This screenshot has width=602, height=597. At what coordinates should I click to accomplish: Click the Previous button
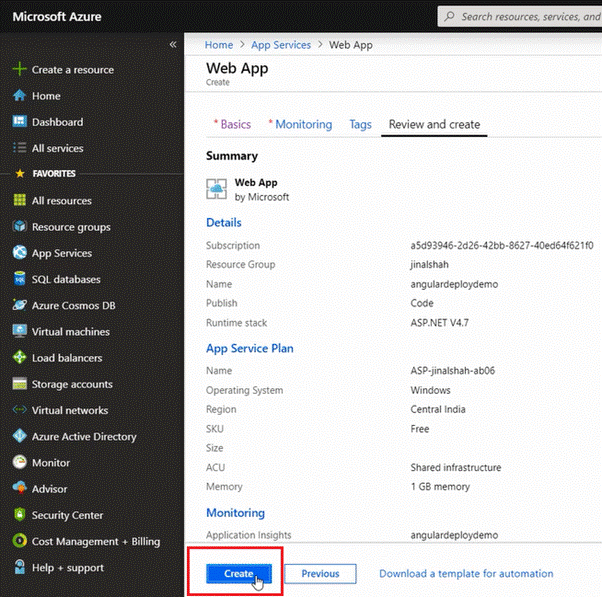(x=320, y=574)
